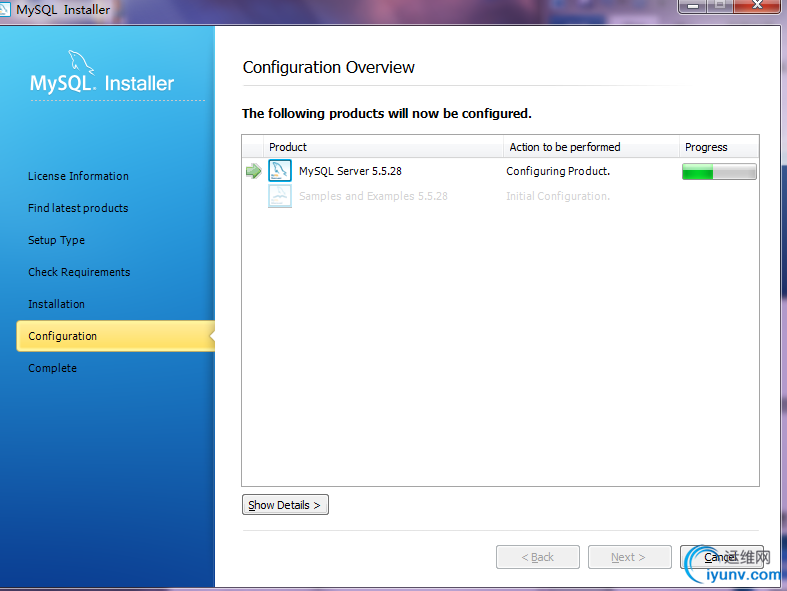This screenshot has height=591, width=787.
Task: Click the Product column header
Action: pos(383,147)
